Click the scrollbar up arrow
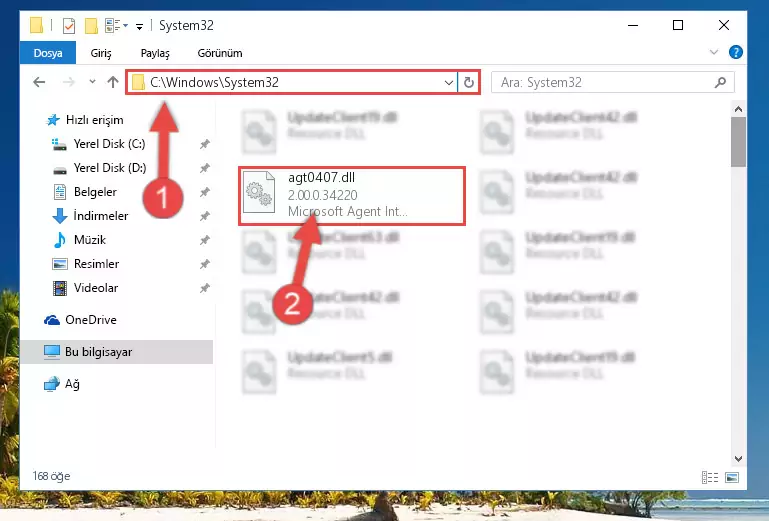Viewport: 769px width, 521px height. pyautogui.click(x=738, y=109)
